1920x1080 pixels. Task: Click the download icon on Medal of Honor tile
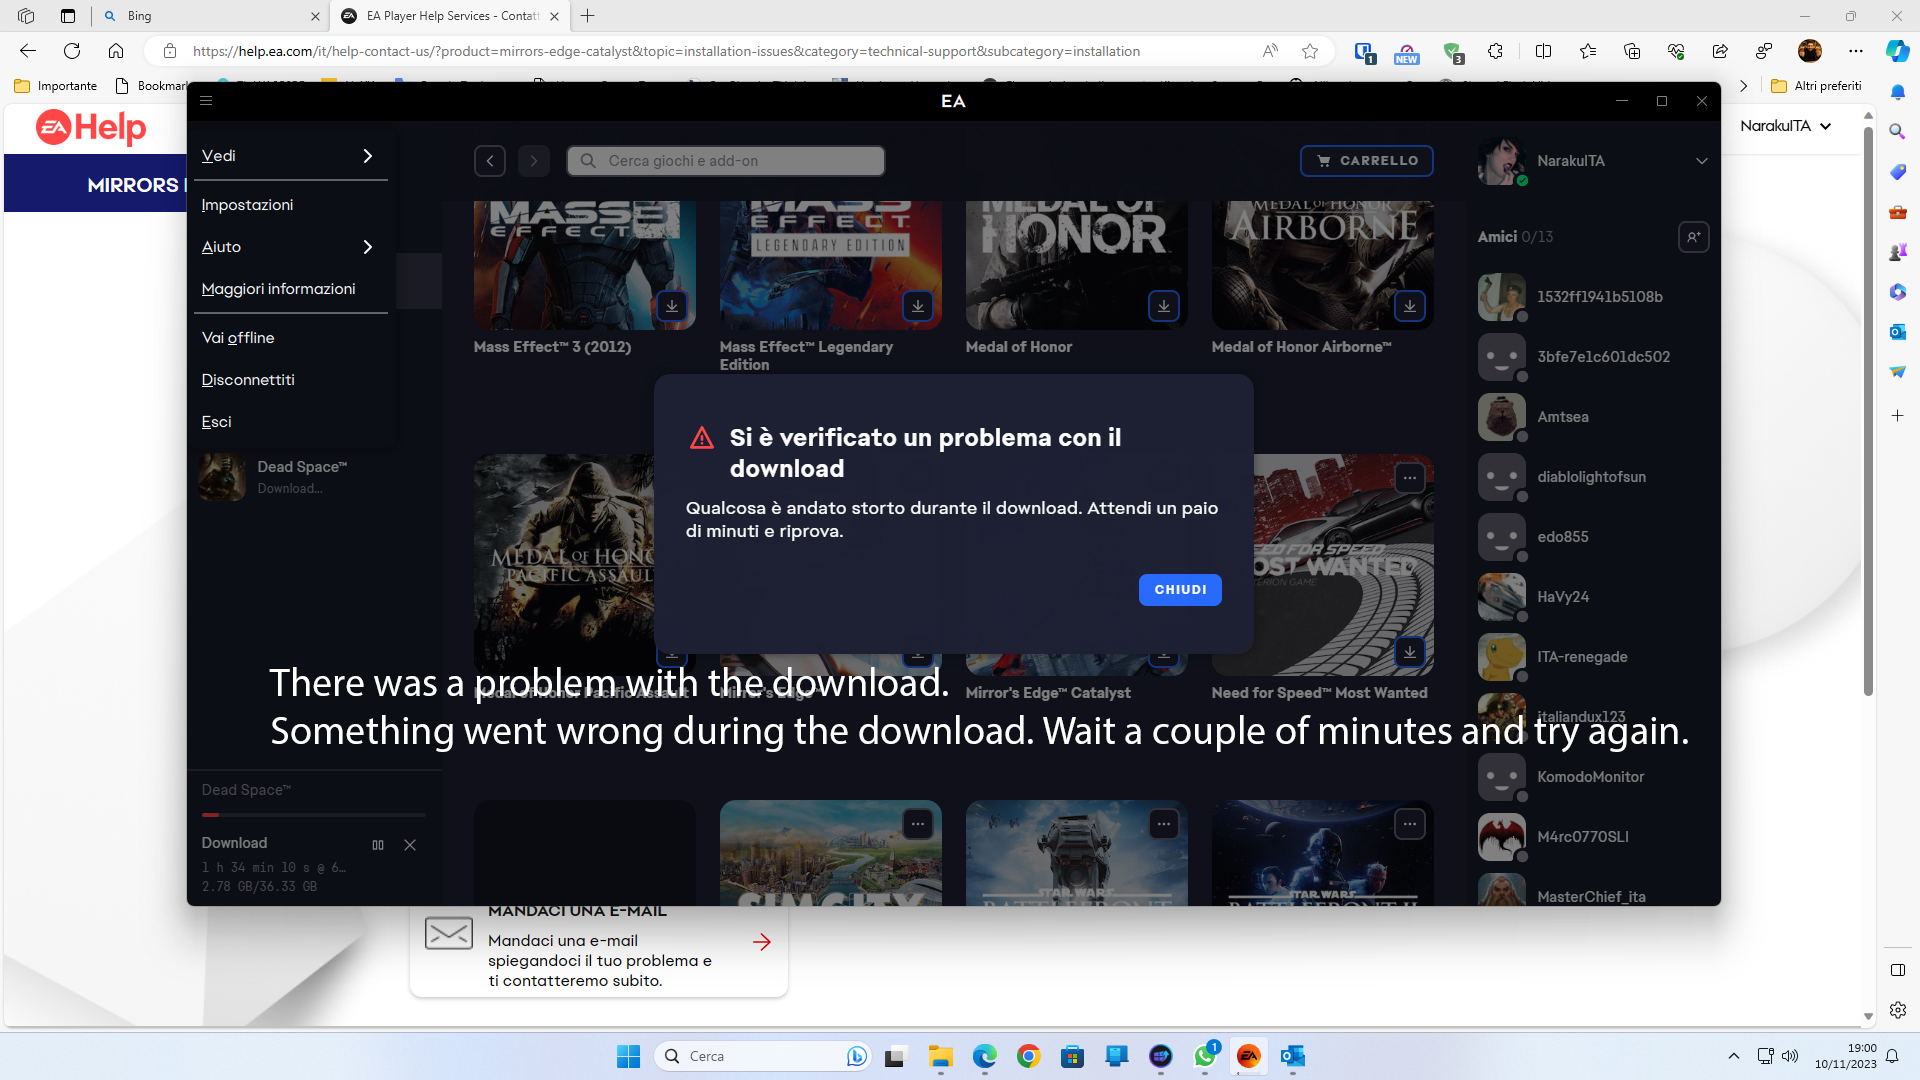(x=1164, y=306)
